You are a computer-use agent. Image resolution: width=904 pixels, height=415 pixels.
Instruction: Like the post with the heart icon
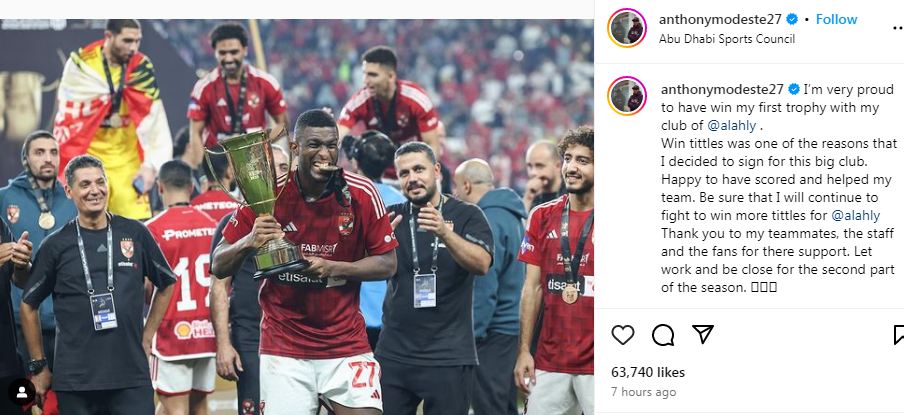coord(623,335)
